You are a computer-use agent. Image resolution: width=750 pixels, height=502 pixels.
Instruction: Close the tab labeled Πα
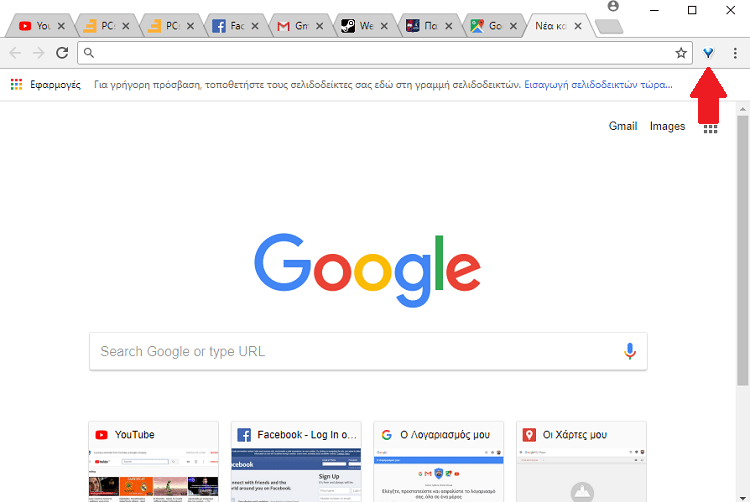click(449, 26)
